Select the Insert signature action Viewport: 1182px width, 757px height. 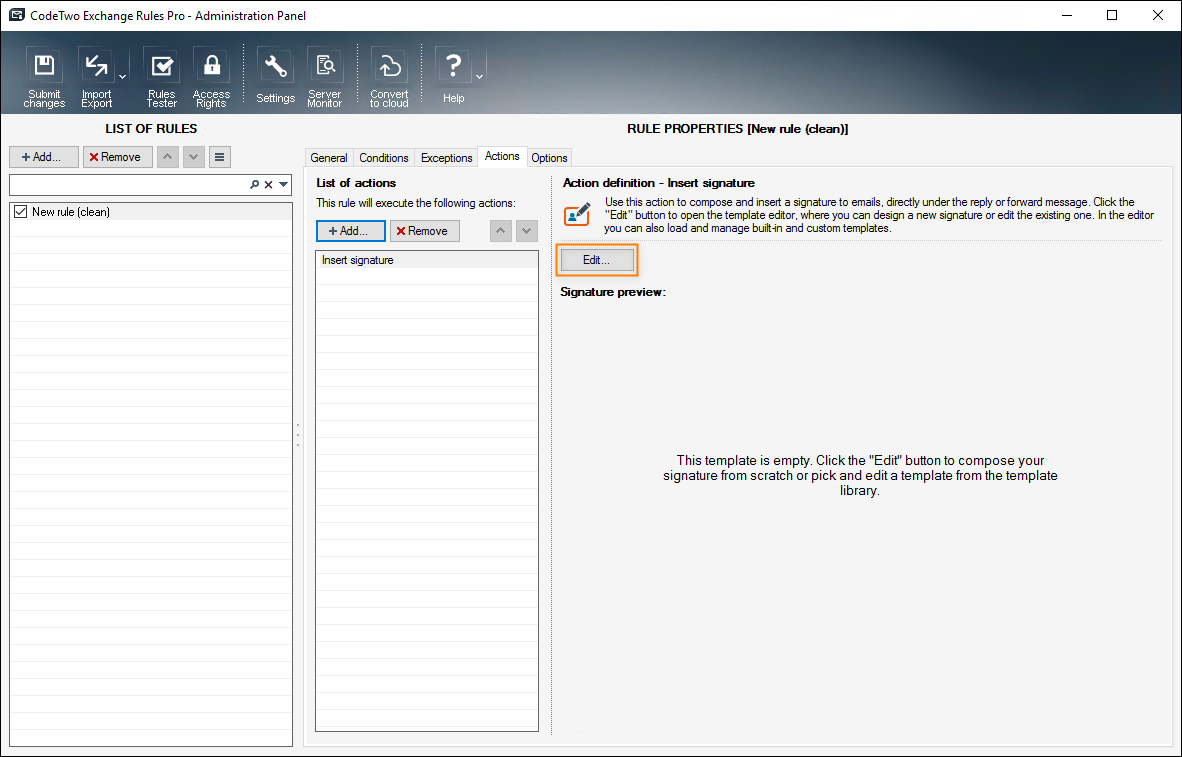tap(427, 260)
